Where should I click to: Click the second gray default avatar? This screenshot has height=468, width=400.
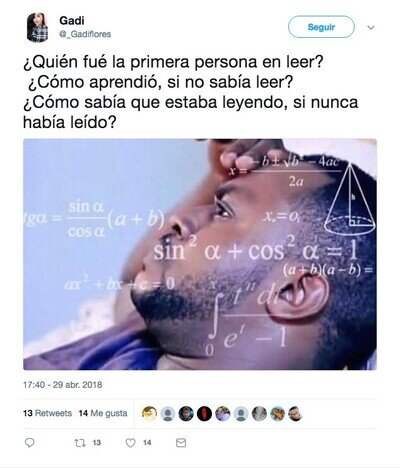(x=241, y=414)
